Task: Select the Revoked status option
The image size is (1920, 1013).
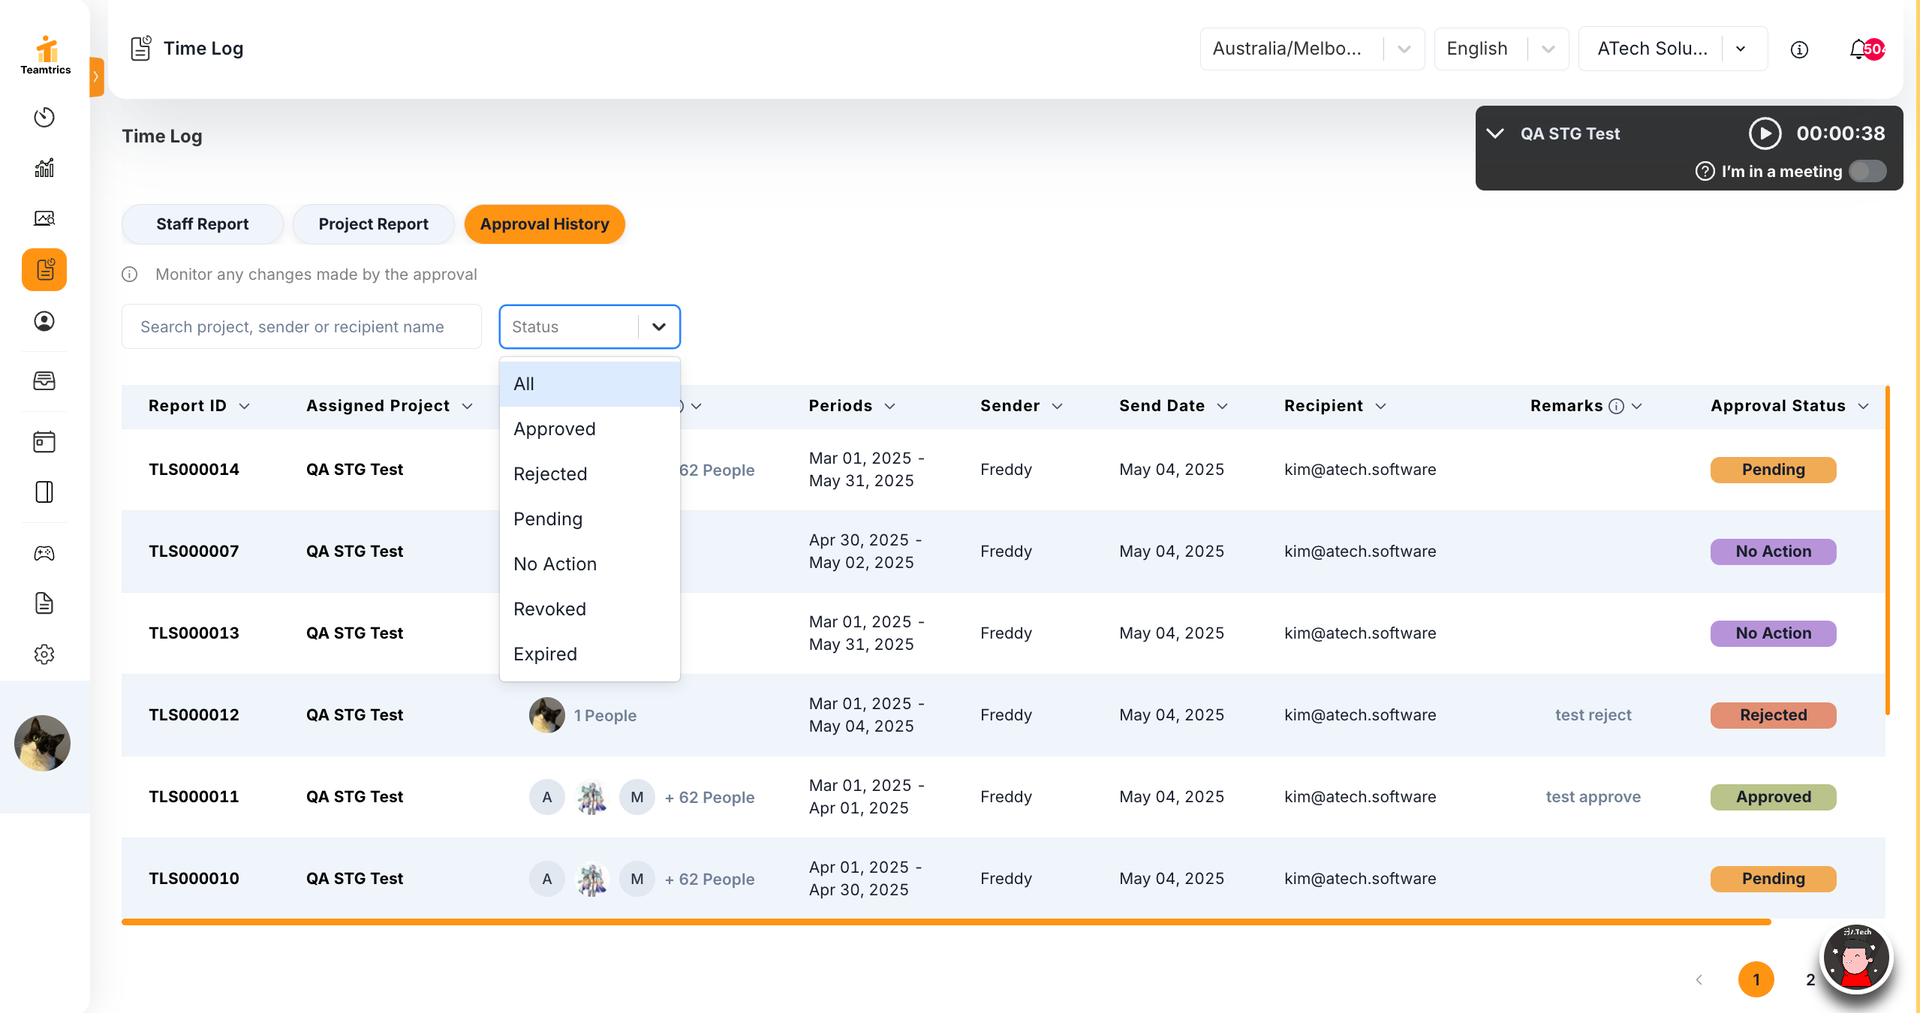Action: pyautogui.click(x=590, y=609)
